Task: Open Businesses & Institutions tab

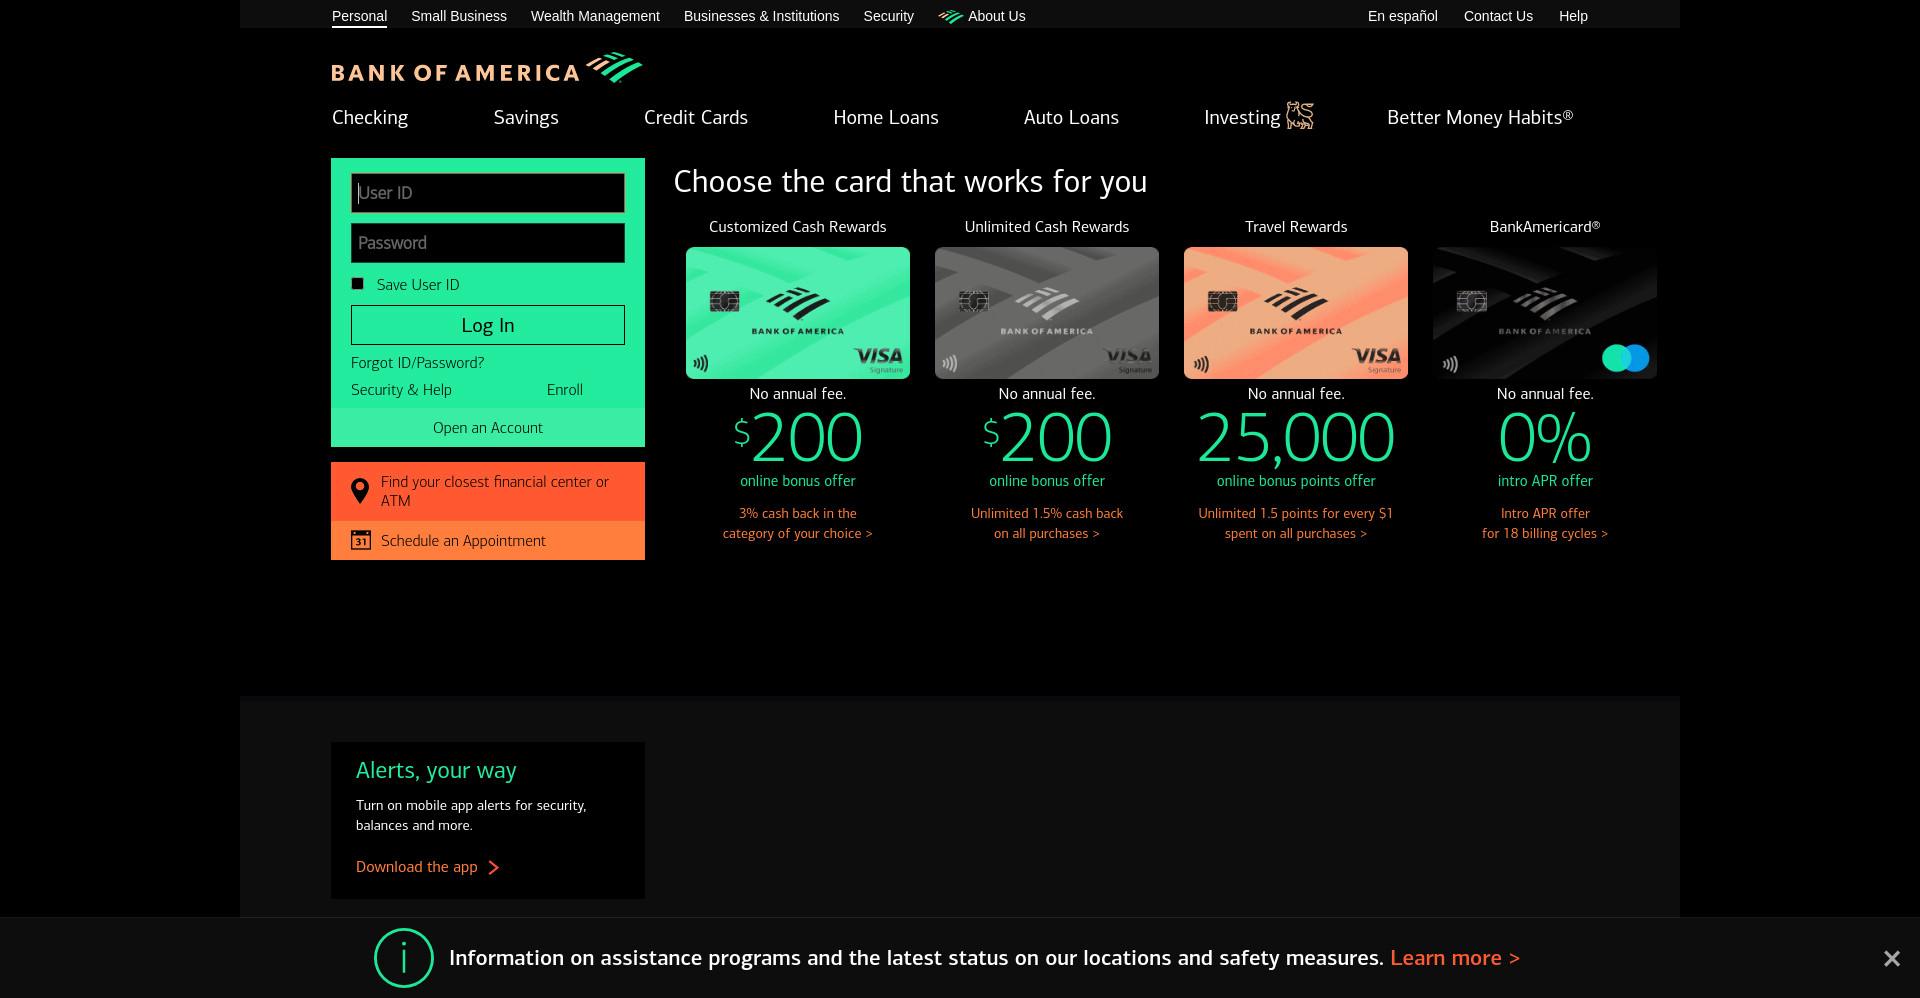Action: pos(761,16)
